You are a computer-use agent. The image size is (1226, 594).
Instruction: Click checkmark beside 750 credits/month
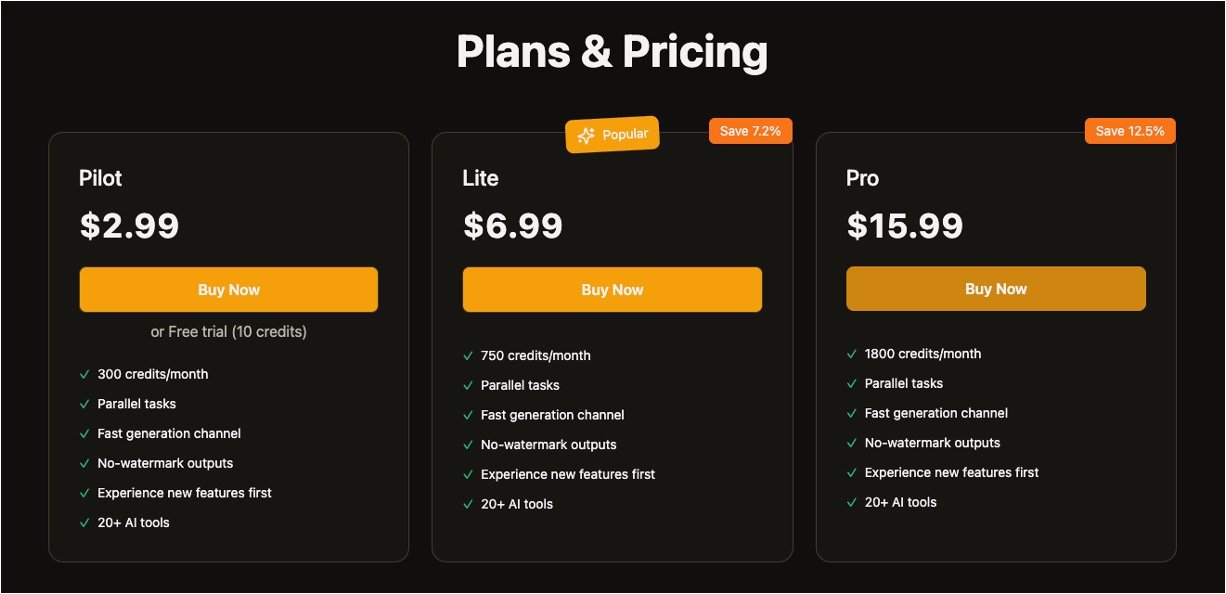point(468,356)
